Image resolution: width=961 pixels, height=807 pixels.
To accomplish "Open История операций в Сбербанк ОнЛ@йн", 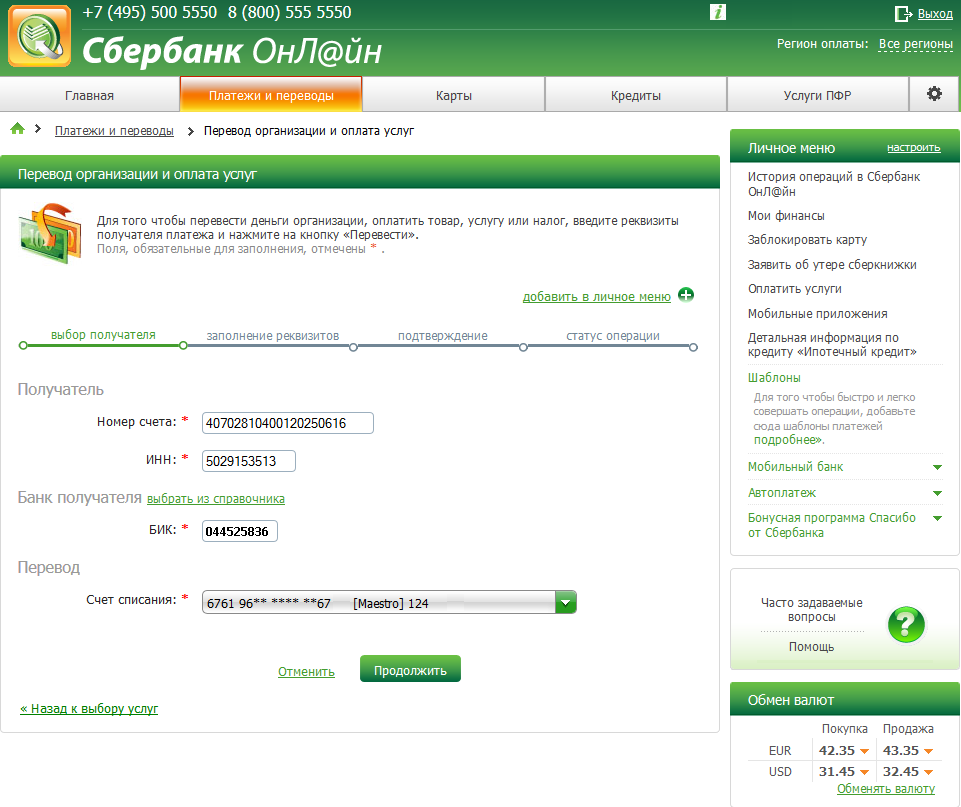I will click(x=834, y=184).
